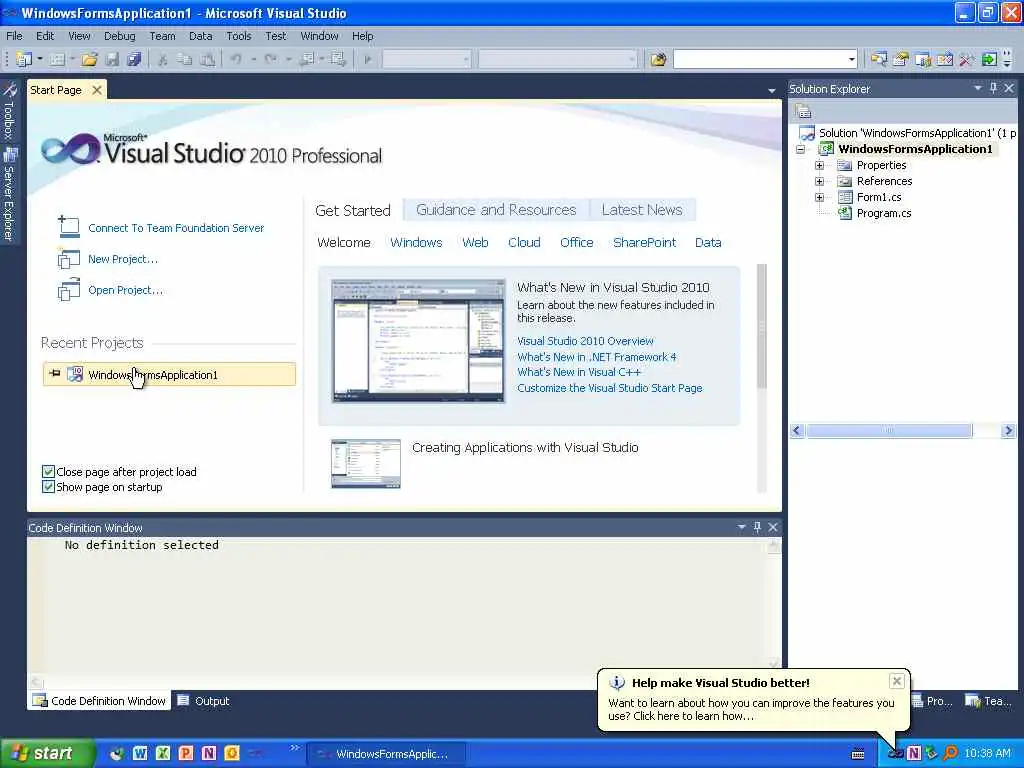This screenshot has height=768, width=1024.
Task: Click the New Project... link
Action: click(123, 259)
